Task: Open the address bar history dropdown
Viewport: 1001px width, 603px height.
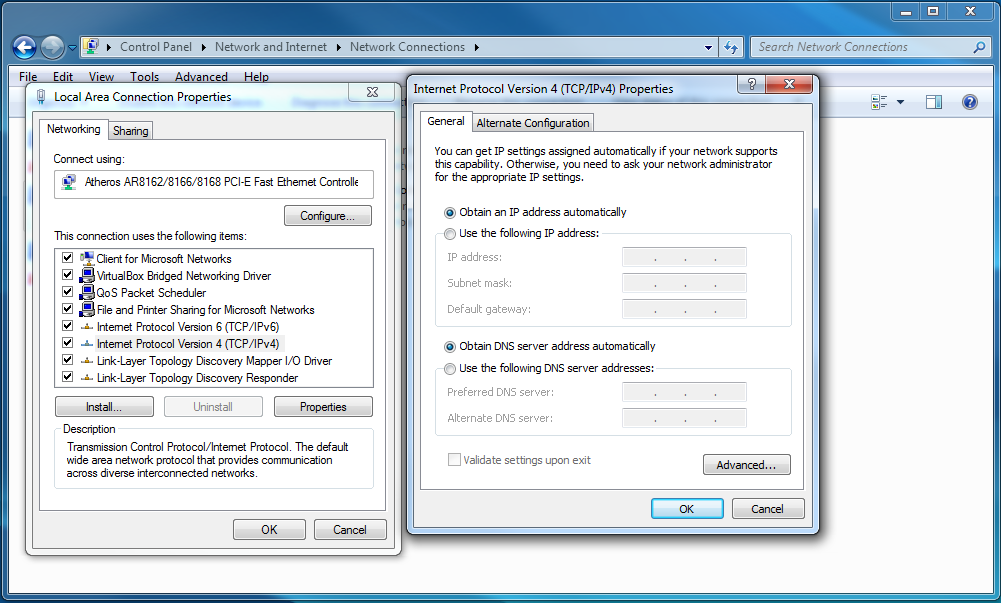Action: tap(708, 47)
